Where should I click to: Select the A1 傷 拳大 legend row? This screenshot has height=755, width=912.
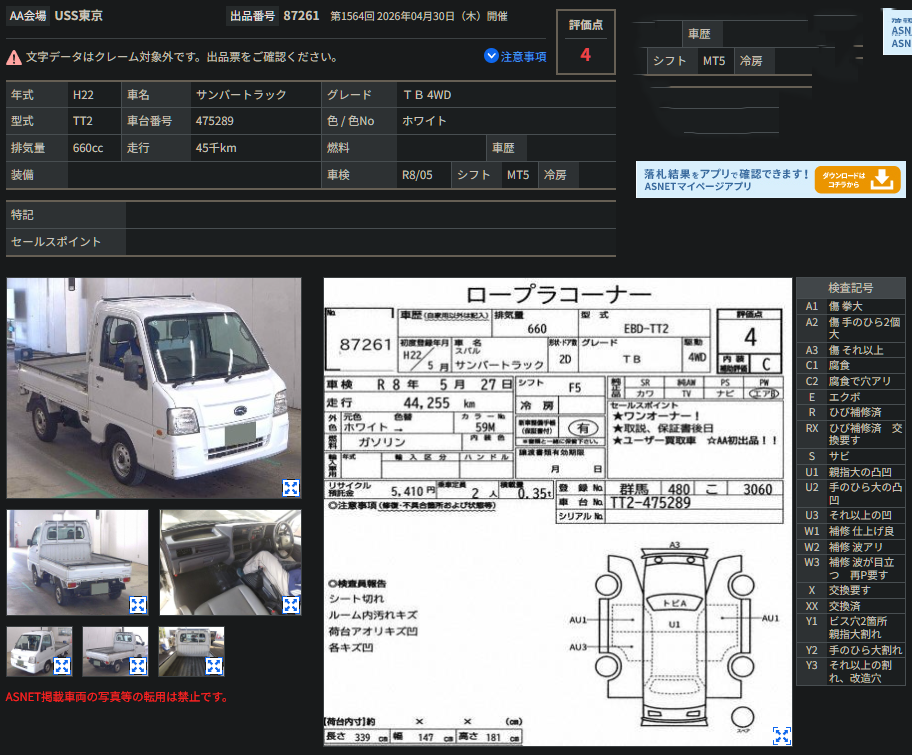point(850,306)
